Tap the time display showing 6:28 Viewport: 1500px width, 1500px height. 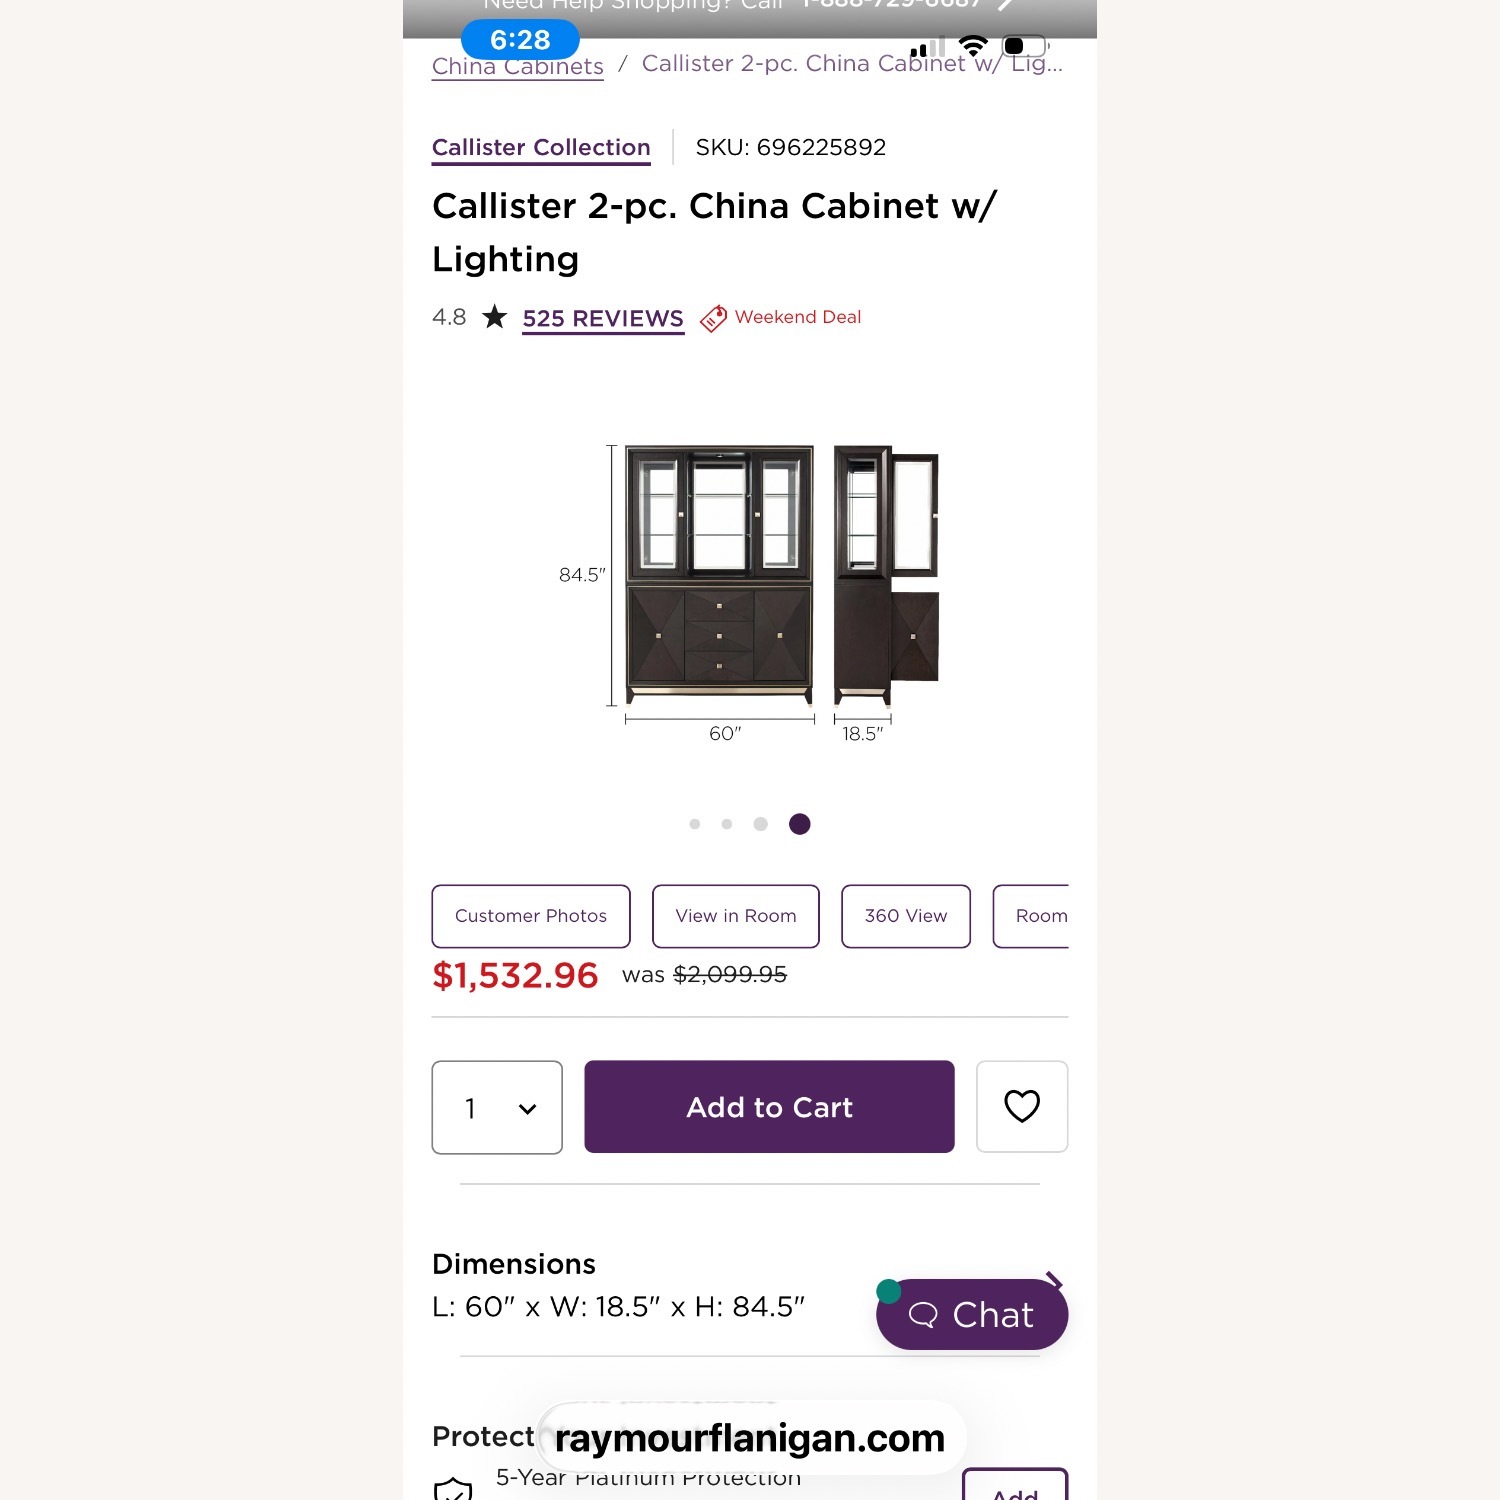pyautogui.click(x=519, y=40)
